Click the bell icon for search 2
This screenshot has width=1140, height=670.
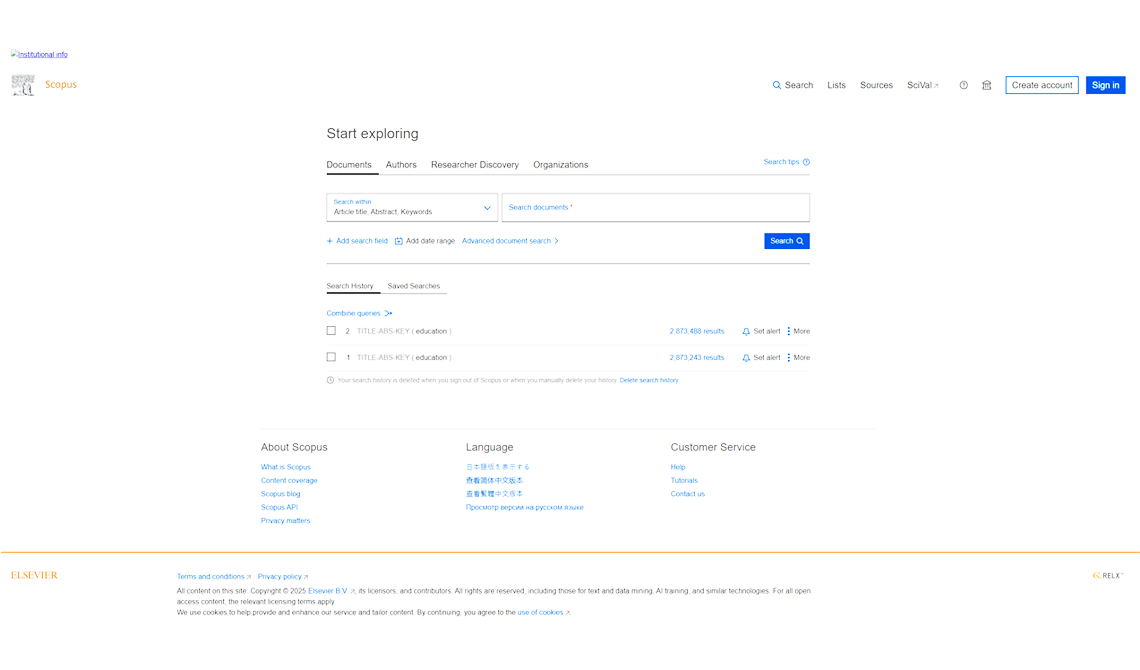click(746, 331)
